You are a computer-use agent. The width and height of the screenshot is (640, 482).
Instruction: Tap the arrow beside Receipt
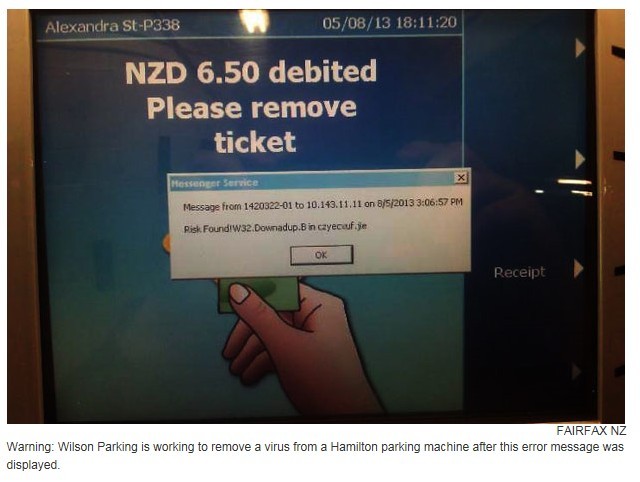tap(578, 269)
